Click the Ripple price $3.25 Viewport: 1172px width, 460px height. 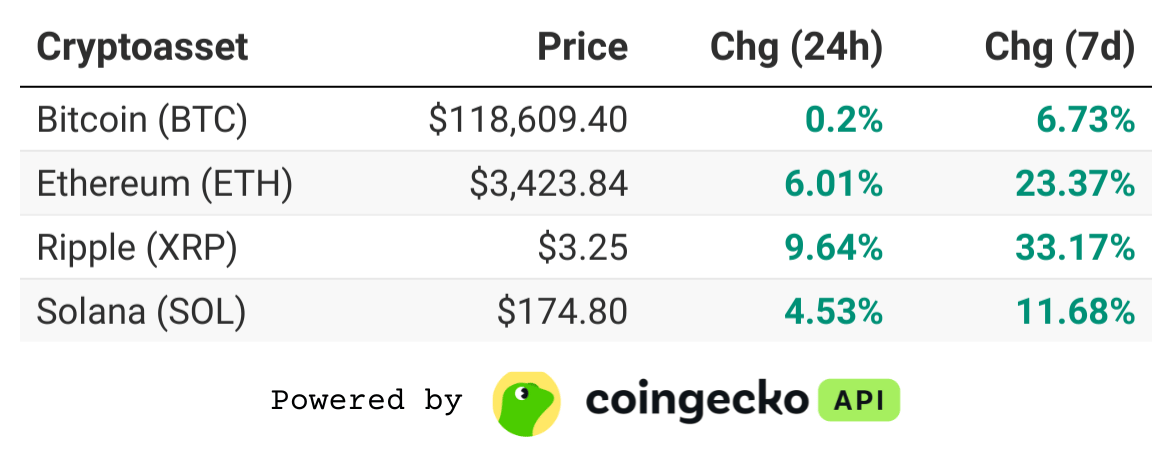583,248
